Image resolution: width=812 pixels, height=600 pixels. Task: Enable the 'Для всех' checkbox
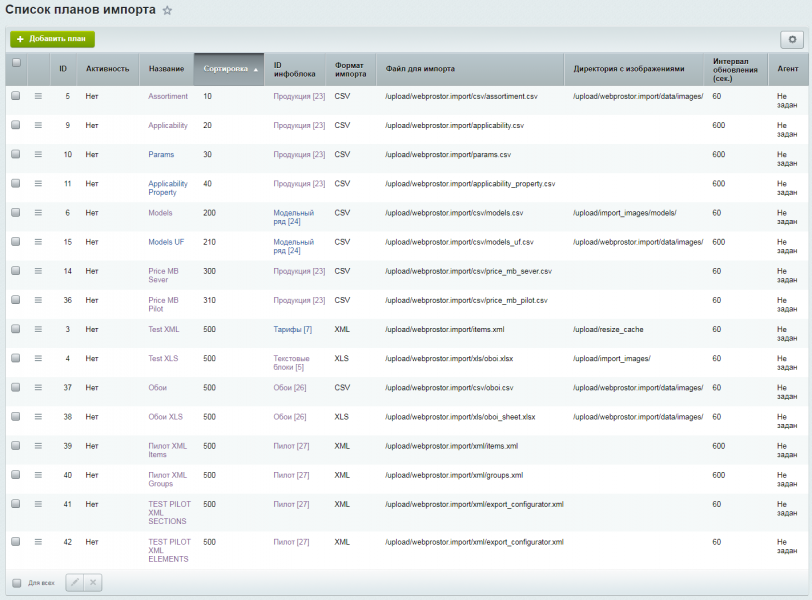(15, 582)
